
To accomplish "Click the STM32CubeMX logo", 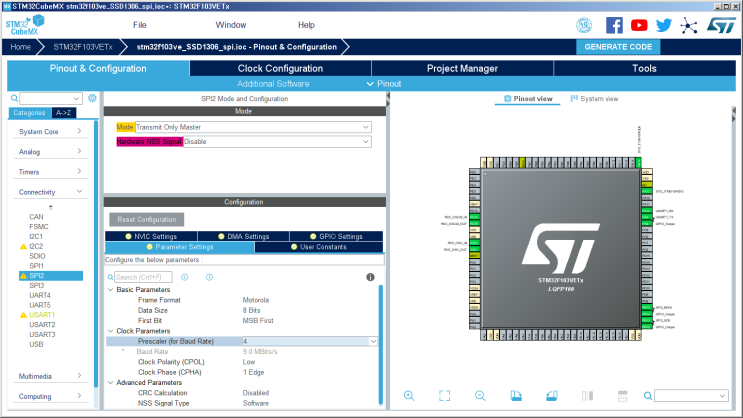I will click(25, 25).
